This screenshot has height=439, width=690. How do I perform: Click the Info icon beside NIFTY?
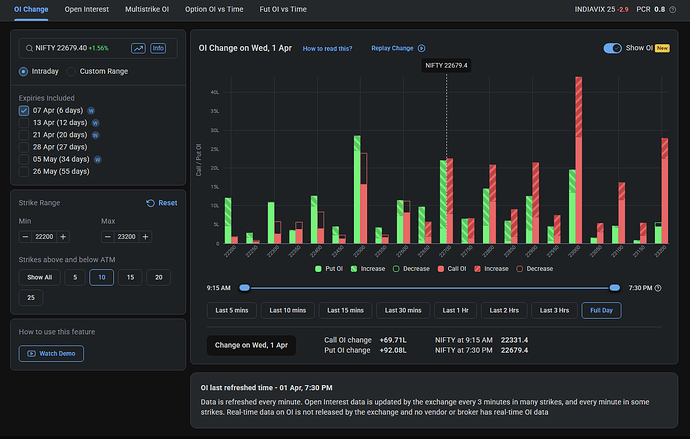point(158,48)
